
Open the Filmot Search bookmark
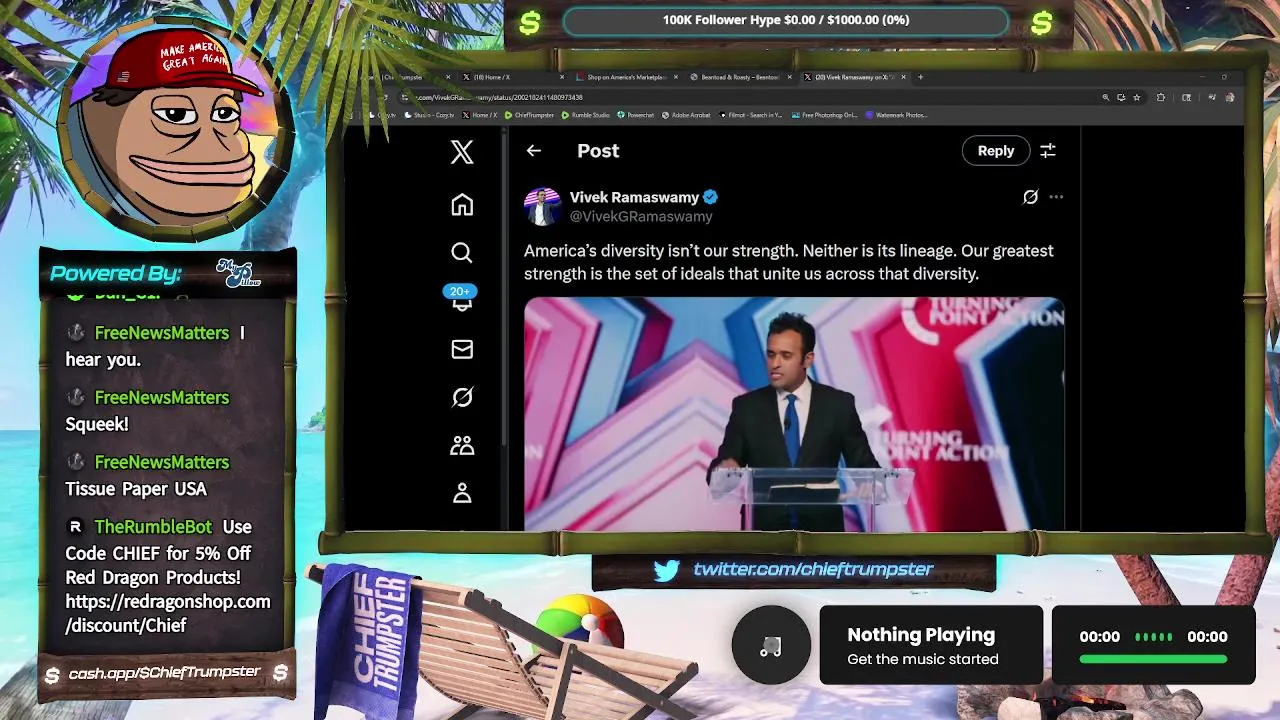pyautogui.click(x=751, y=115)
